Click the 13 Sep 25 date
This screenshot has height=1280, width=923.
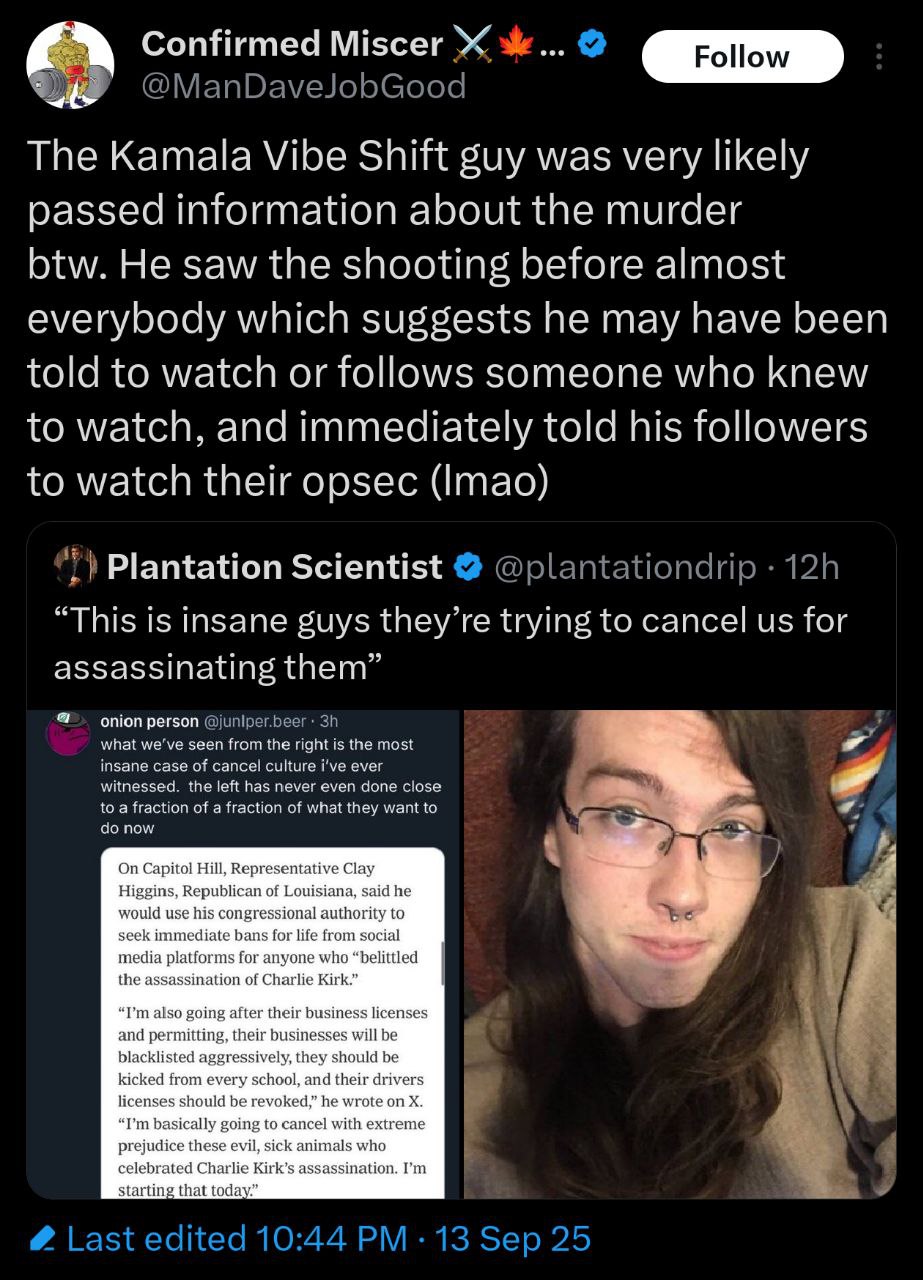coord(514,1239)
